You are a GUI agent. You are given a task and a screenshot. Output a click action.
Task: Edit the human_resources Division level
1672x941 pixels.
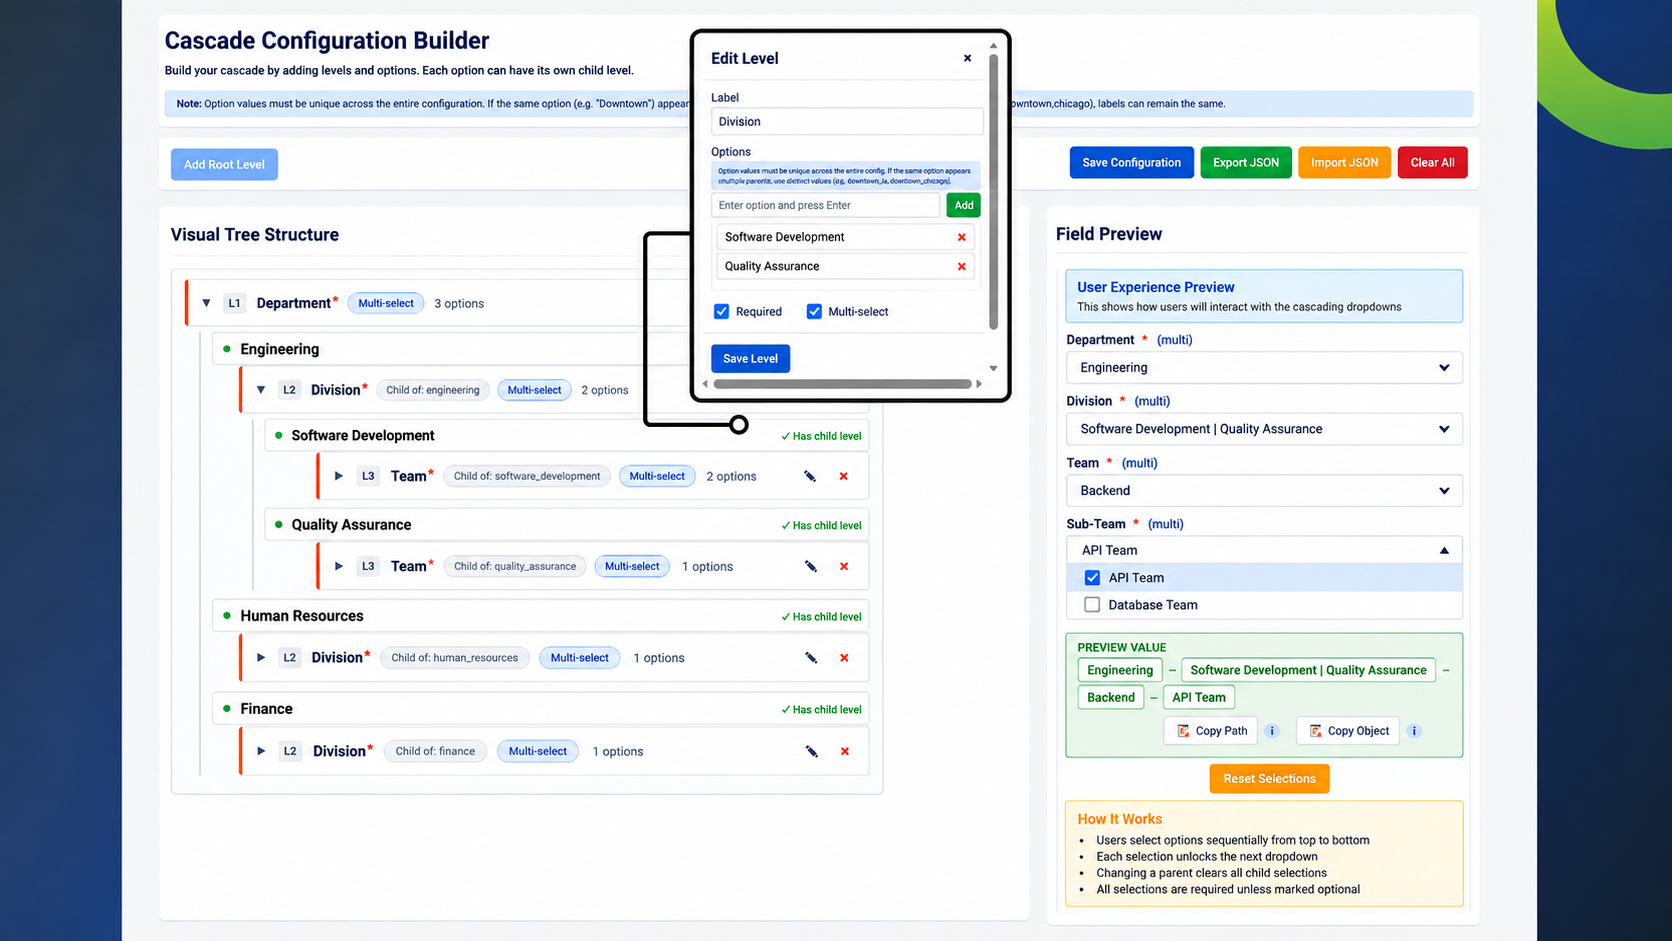pos(811,658)
